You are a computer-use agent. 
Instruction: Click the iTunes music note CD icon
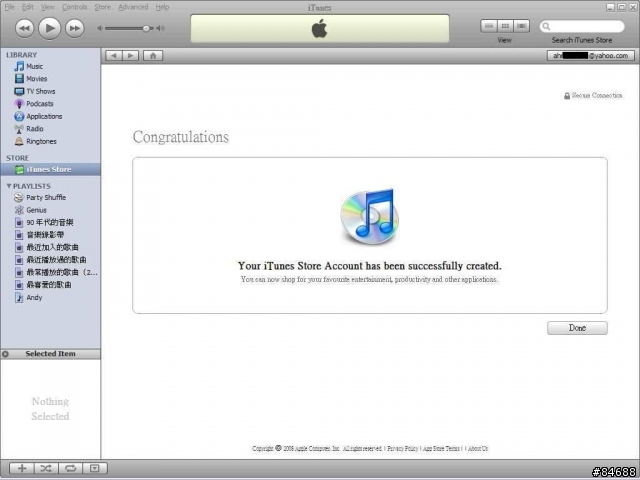point(370,216)
